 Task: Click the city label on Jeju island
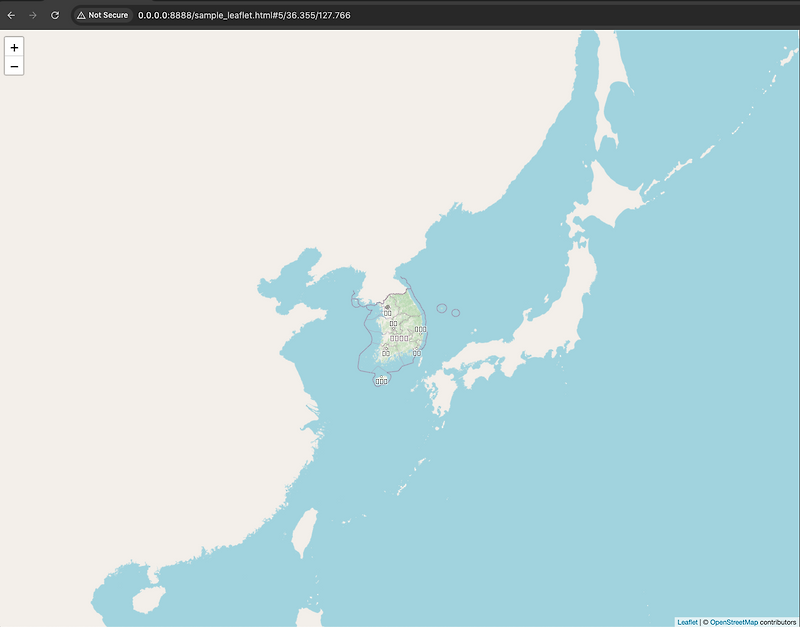pyautogui.click(x=381, y=381)
